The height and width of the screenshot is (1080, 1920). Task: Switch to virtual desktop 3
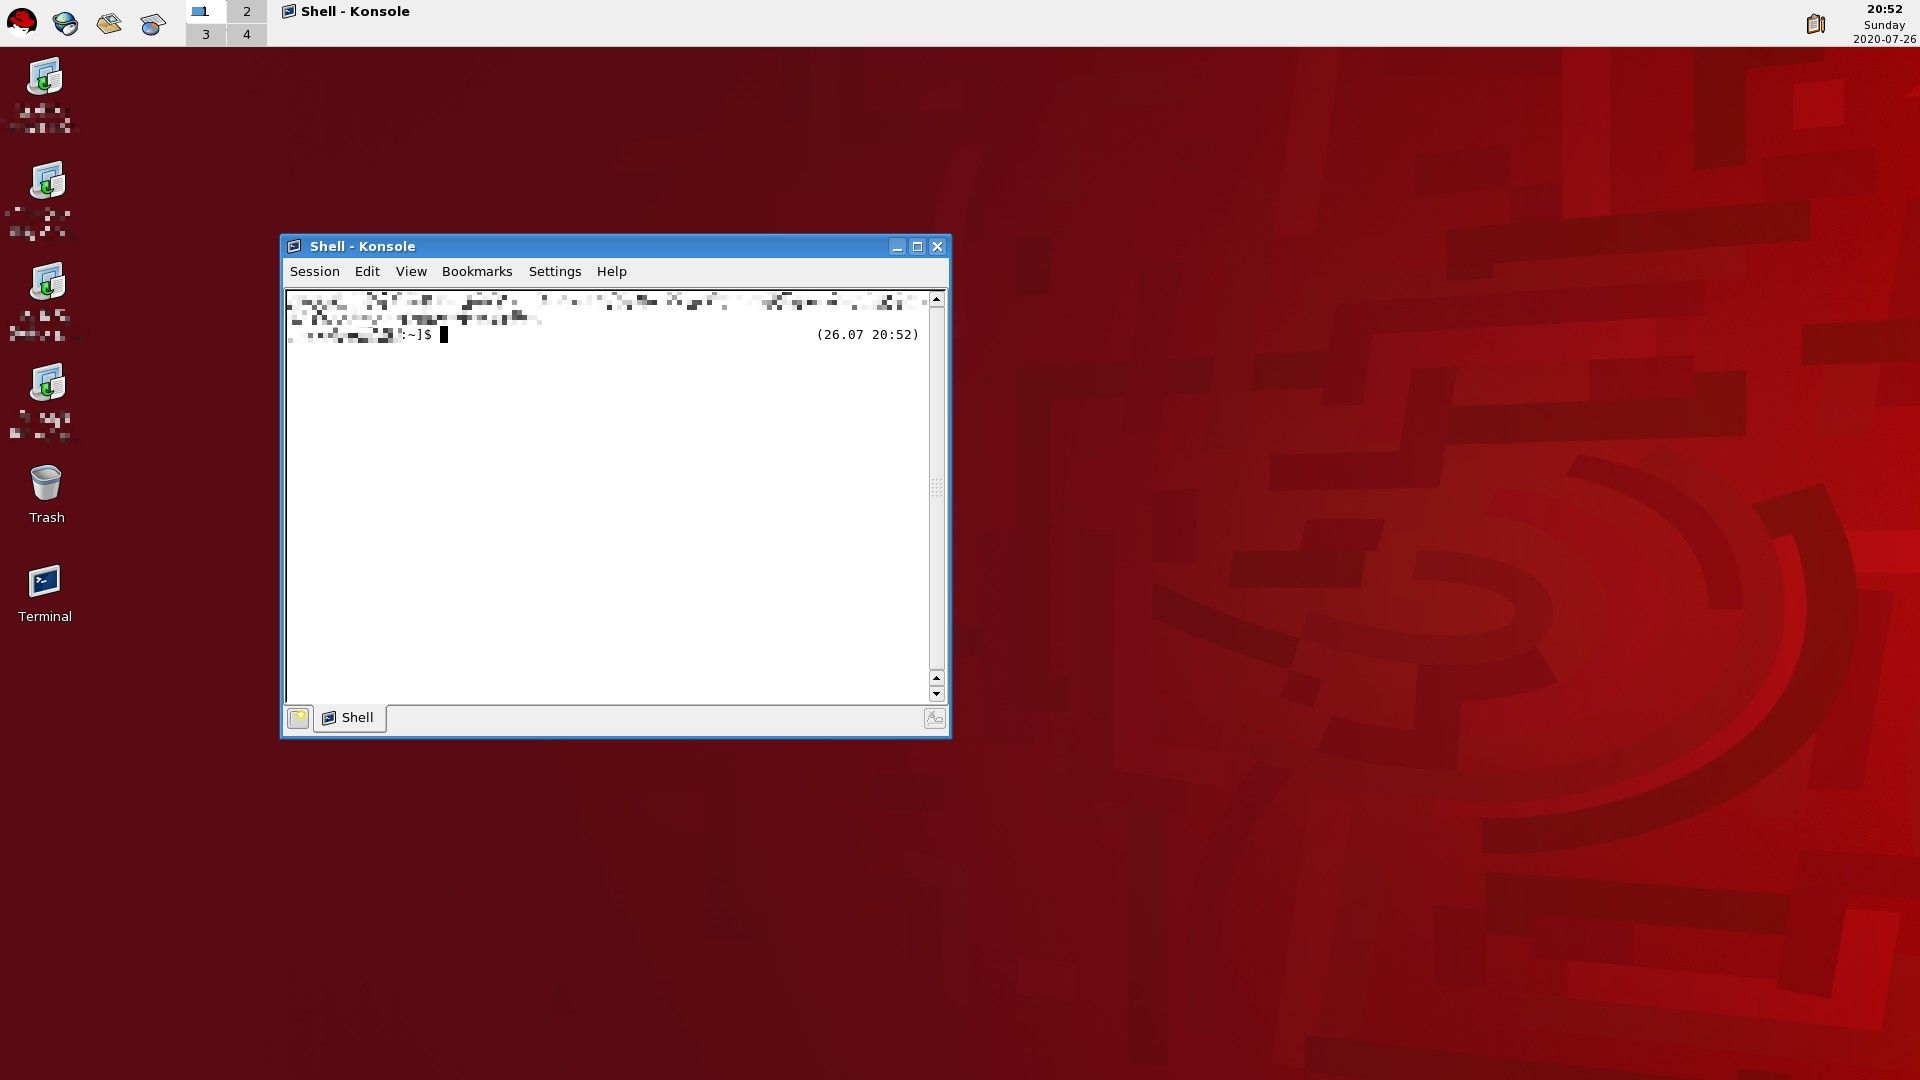206,35
